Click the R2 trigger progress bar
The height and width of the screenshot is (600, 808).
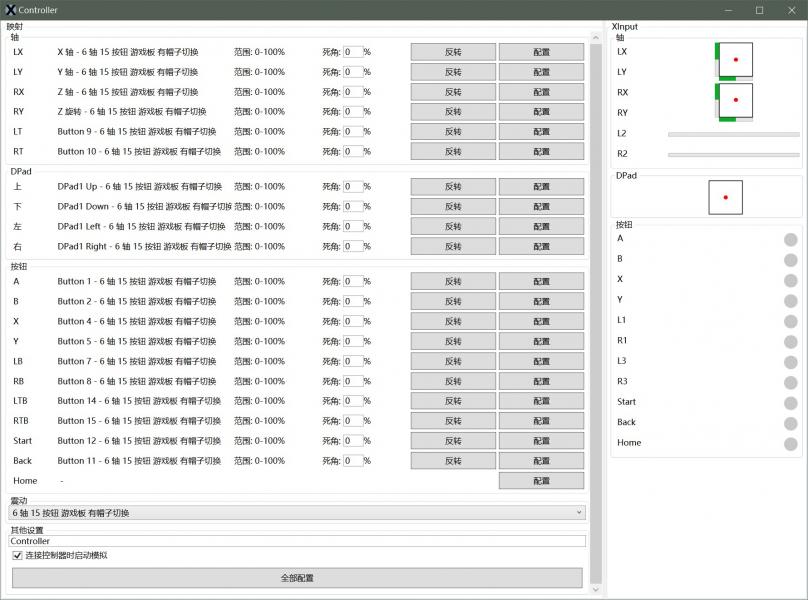point(733,154)
